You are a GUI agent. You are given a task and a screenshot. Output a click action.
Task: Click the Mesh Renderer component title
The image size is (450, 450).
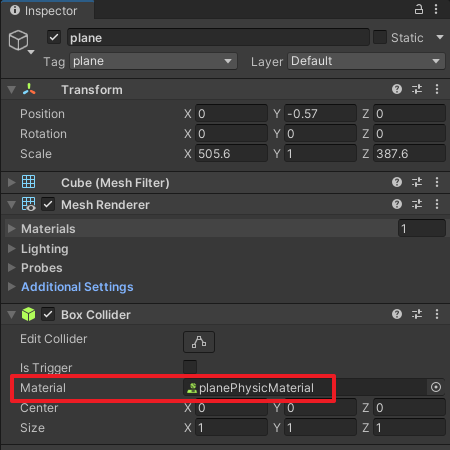pyautogui.click(x=105, y=205)
